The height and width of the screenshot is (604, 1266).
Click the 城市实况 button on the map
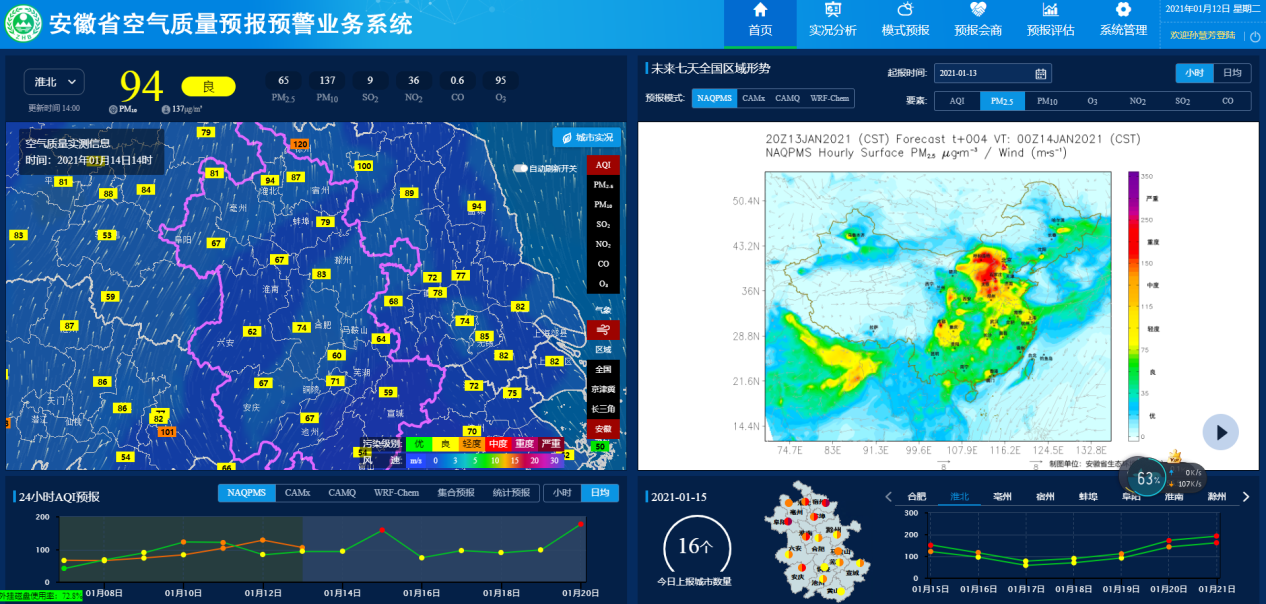coord(586,137)
